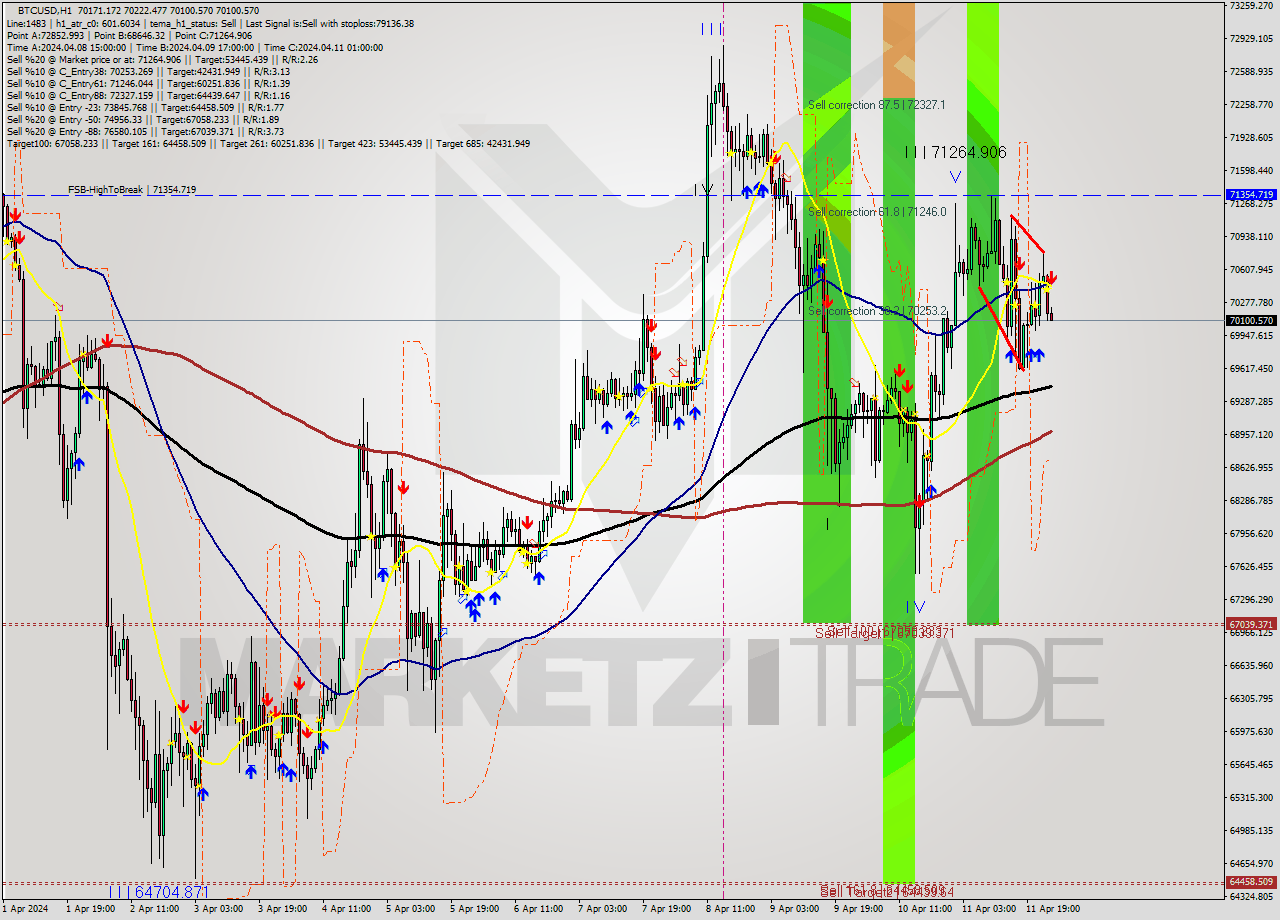1280x920 pixels.
Task: Click blue 71354.719 price tag on axis
Action: (x=1251, y=195)
